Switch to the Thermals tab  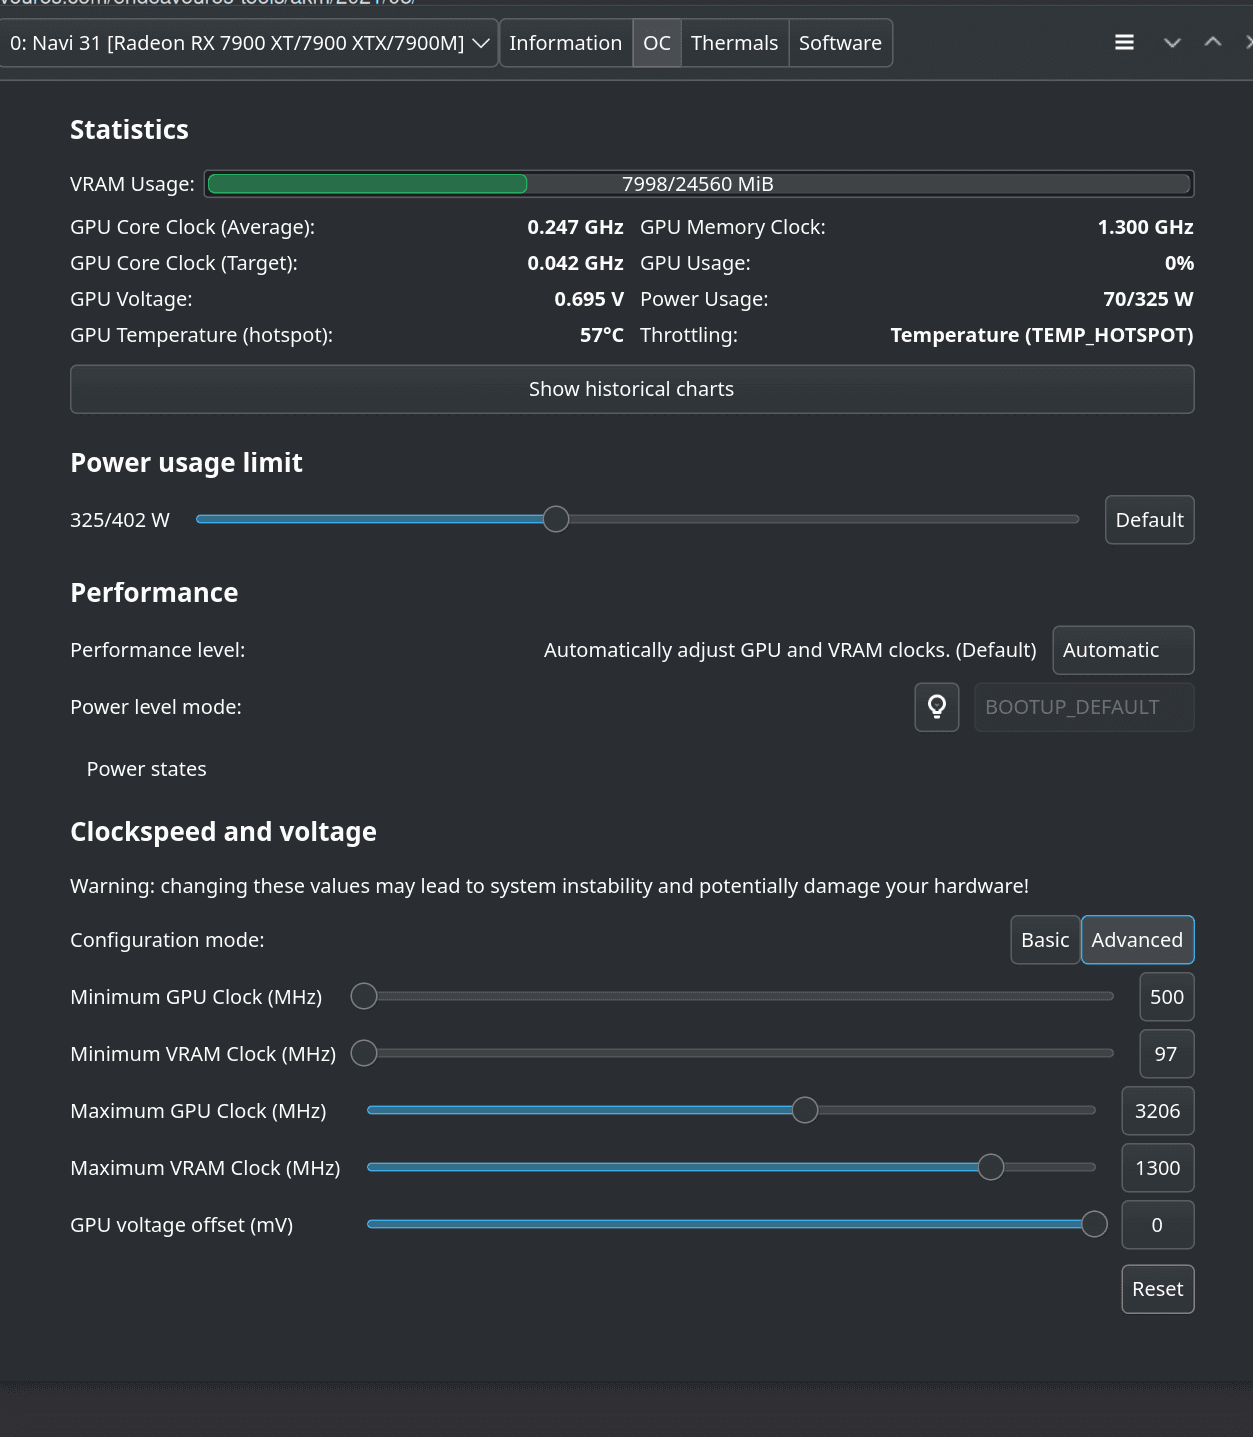tap(734, 43)
